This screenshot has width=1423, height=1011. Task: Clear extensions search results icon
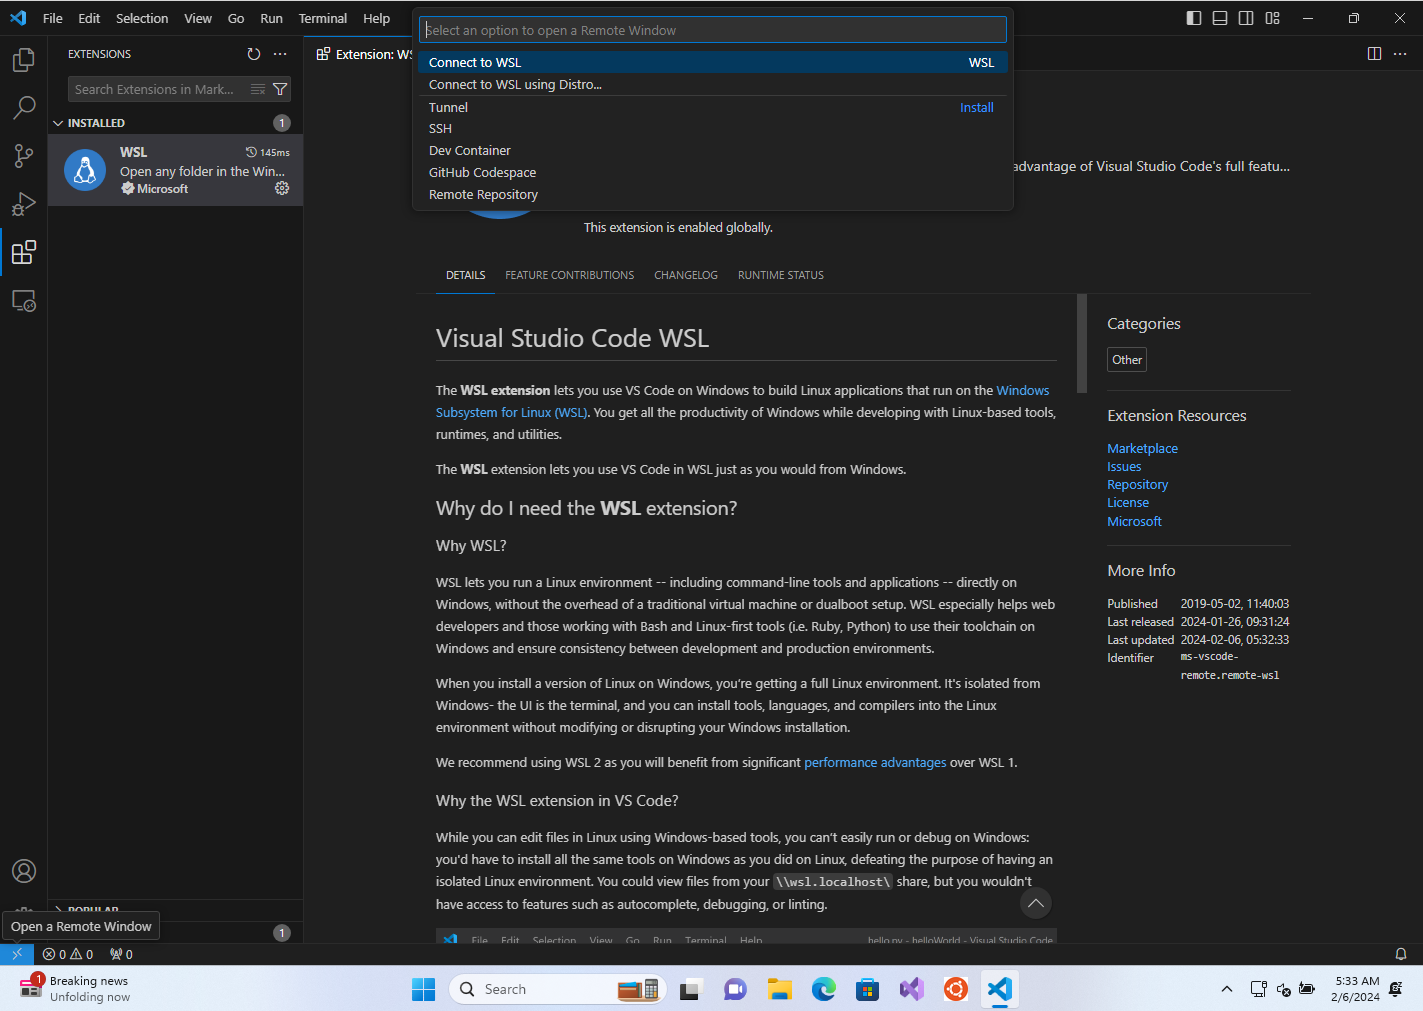pyautogui.click(x=258, y=89)
